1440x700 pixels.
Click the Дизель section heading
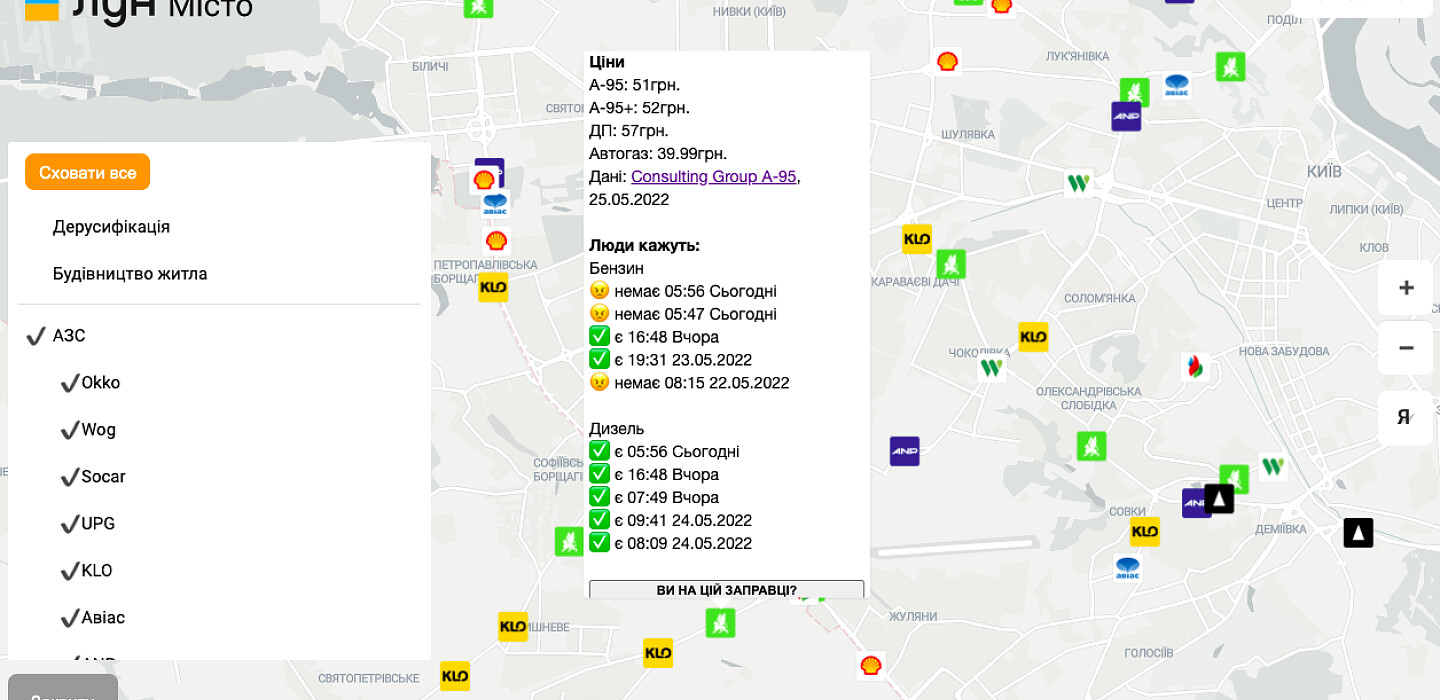[x=617, y=429]
